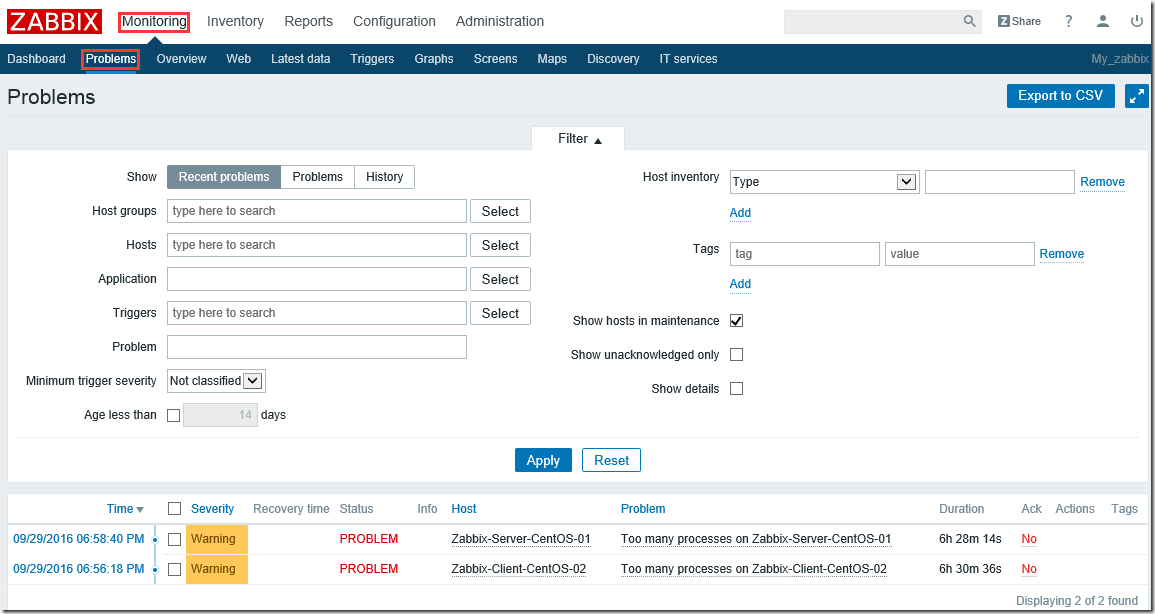Viewport: 1155px width, 614px height.
Task: Go to Latest data submenu
Action: point(301,59)
